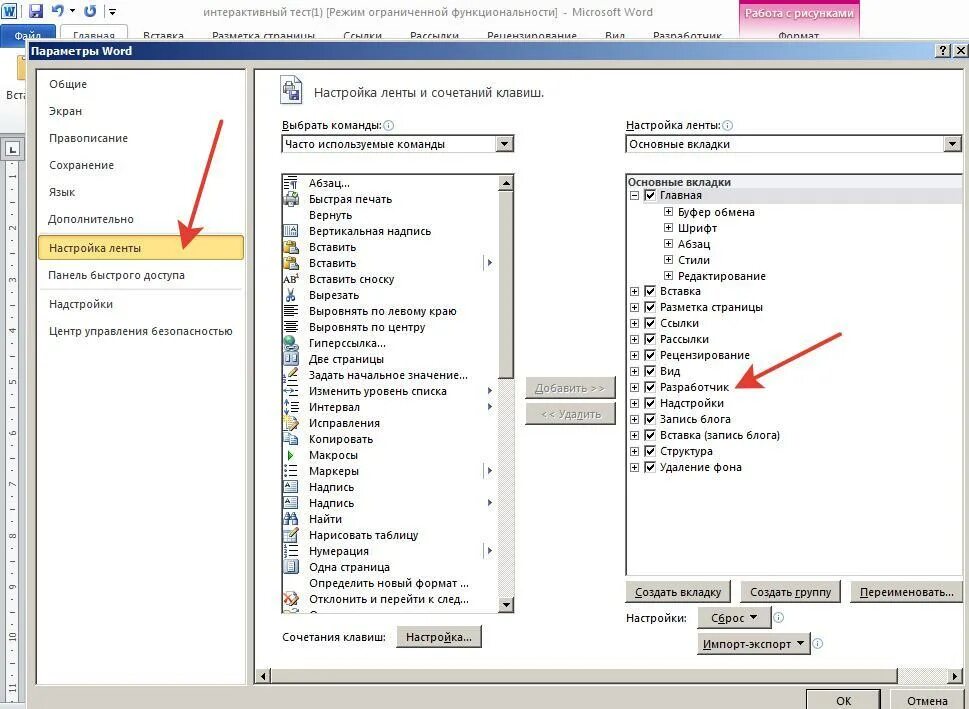Toggle the Рецензирование checkbox
Screen dimensions: 969x709
(650, 355)
